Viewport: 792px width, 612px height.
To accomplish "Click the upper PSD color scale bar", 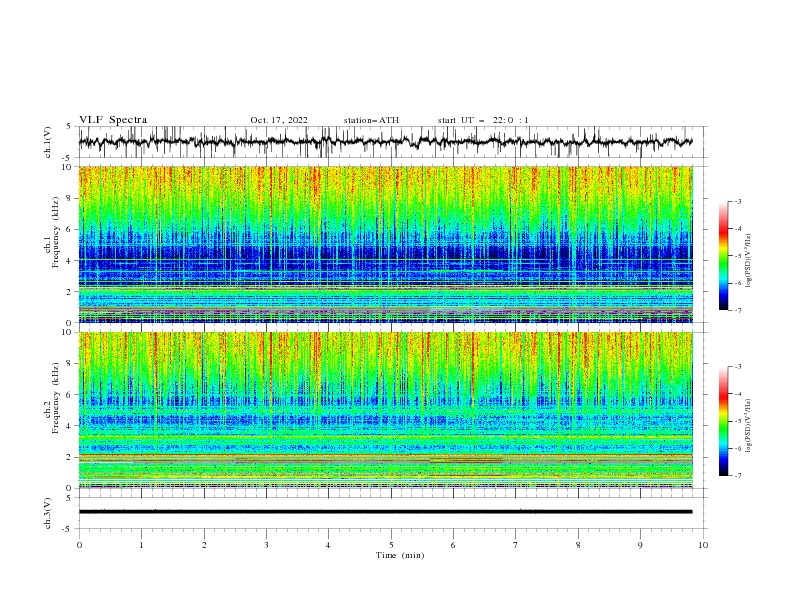I will point(724,256).
